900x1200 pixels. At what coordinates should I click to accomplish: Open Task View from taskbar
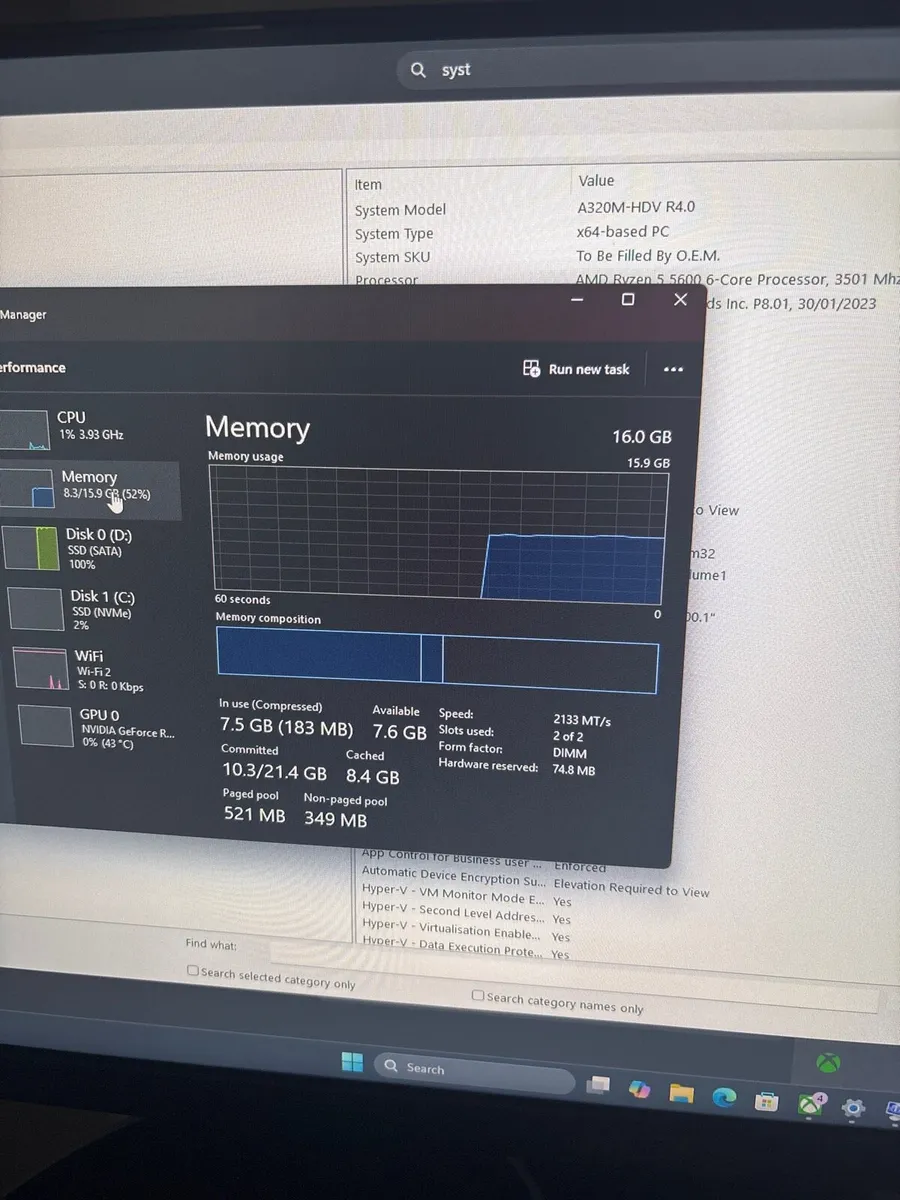point(598,1085)
